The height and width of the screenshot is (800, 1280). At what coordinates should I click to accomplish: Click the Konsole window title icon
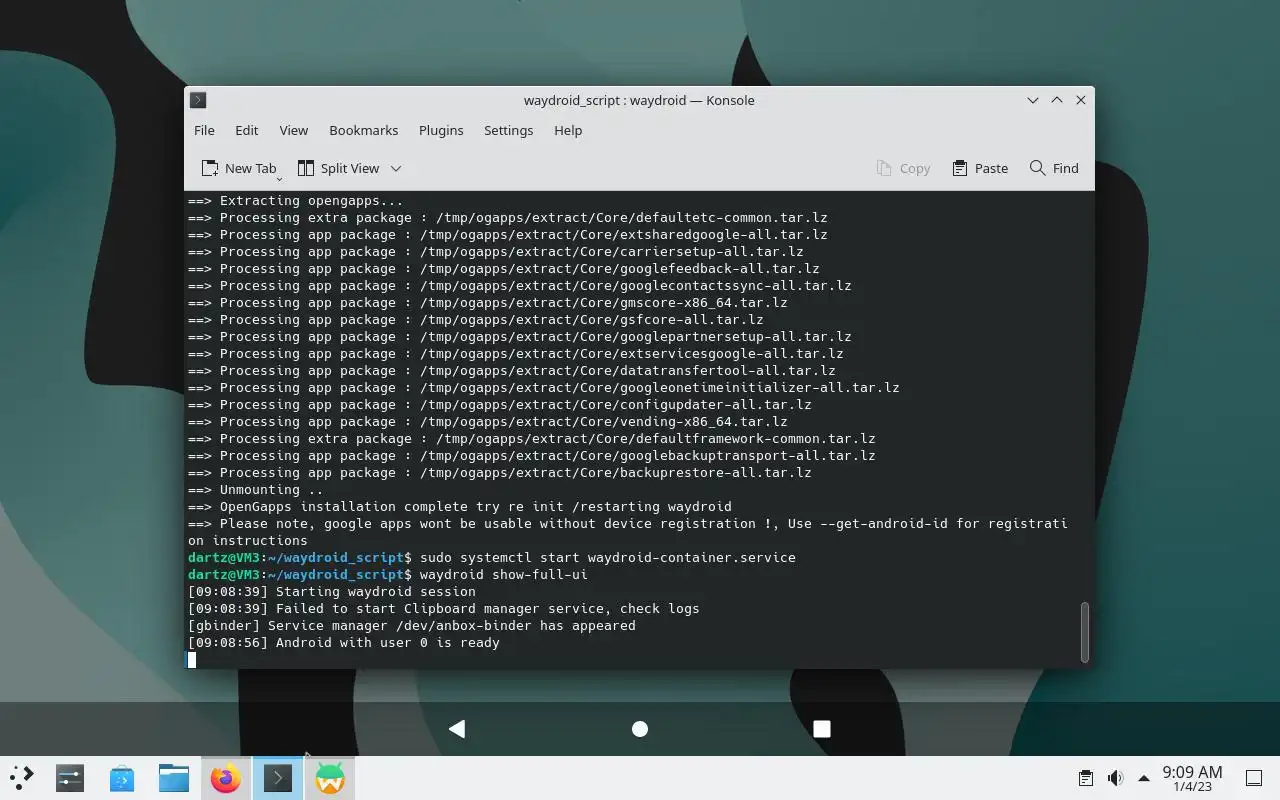[198, 100]
